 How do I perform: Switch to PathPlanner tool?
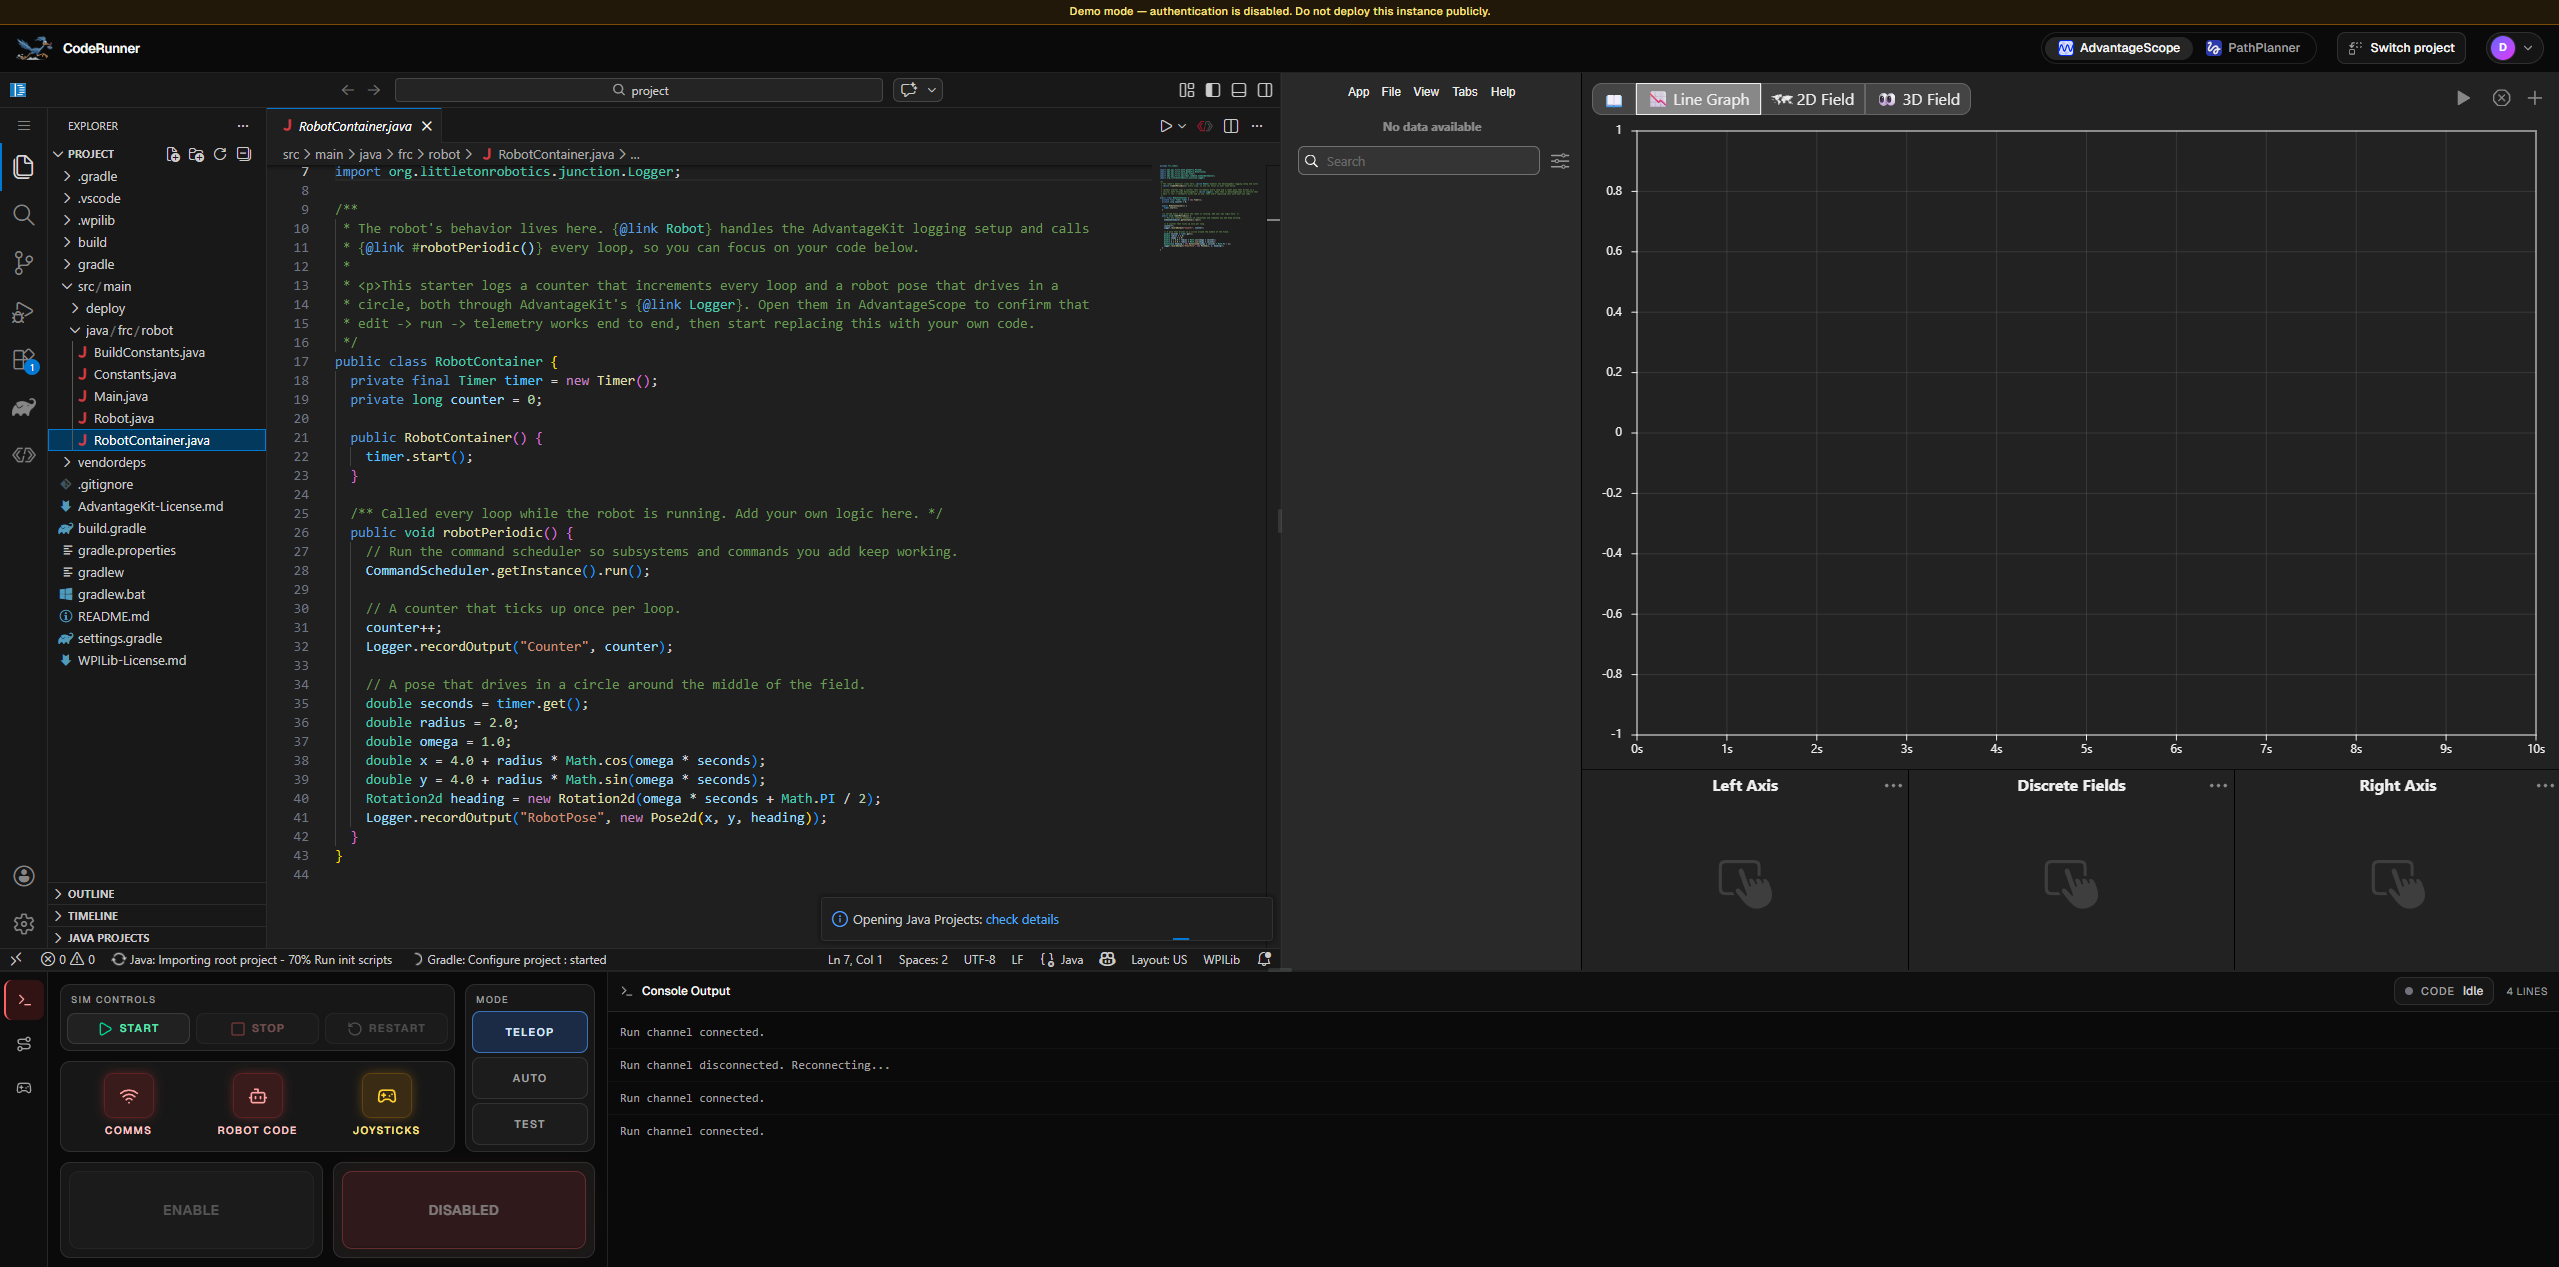(x=2253, y=48)
